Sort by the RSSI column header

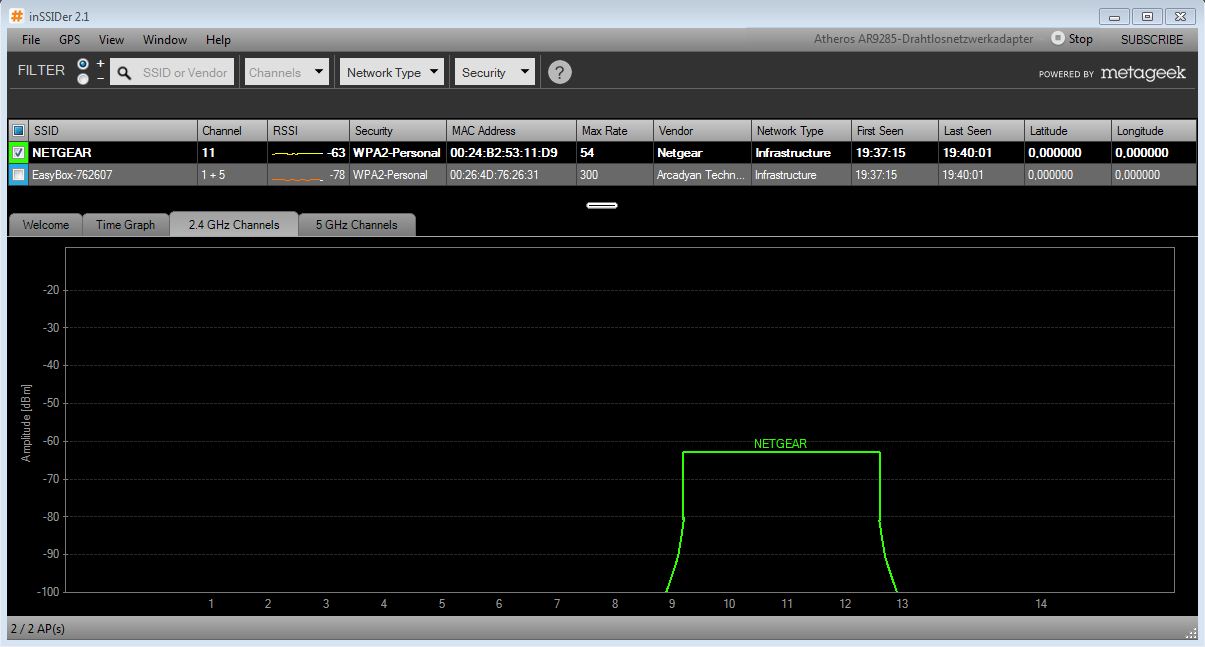[x=309, y=131]
